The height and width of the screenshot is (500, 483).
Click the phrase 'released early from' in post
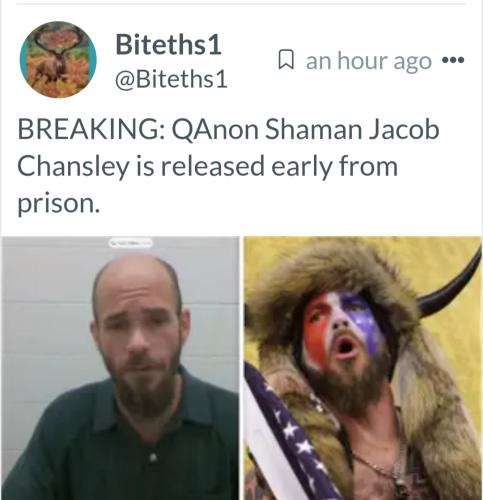tap(279, 166)
